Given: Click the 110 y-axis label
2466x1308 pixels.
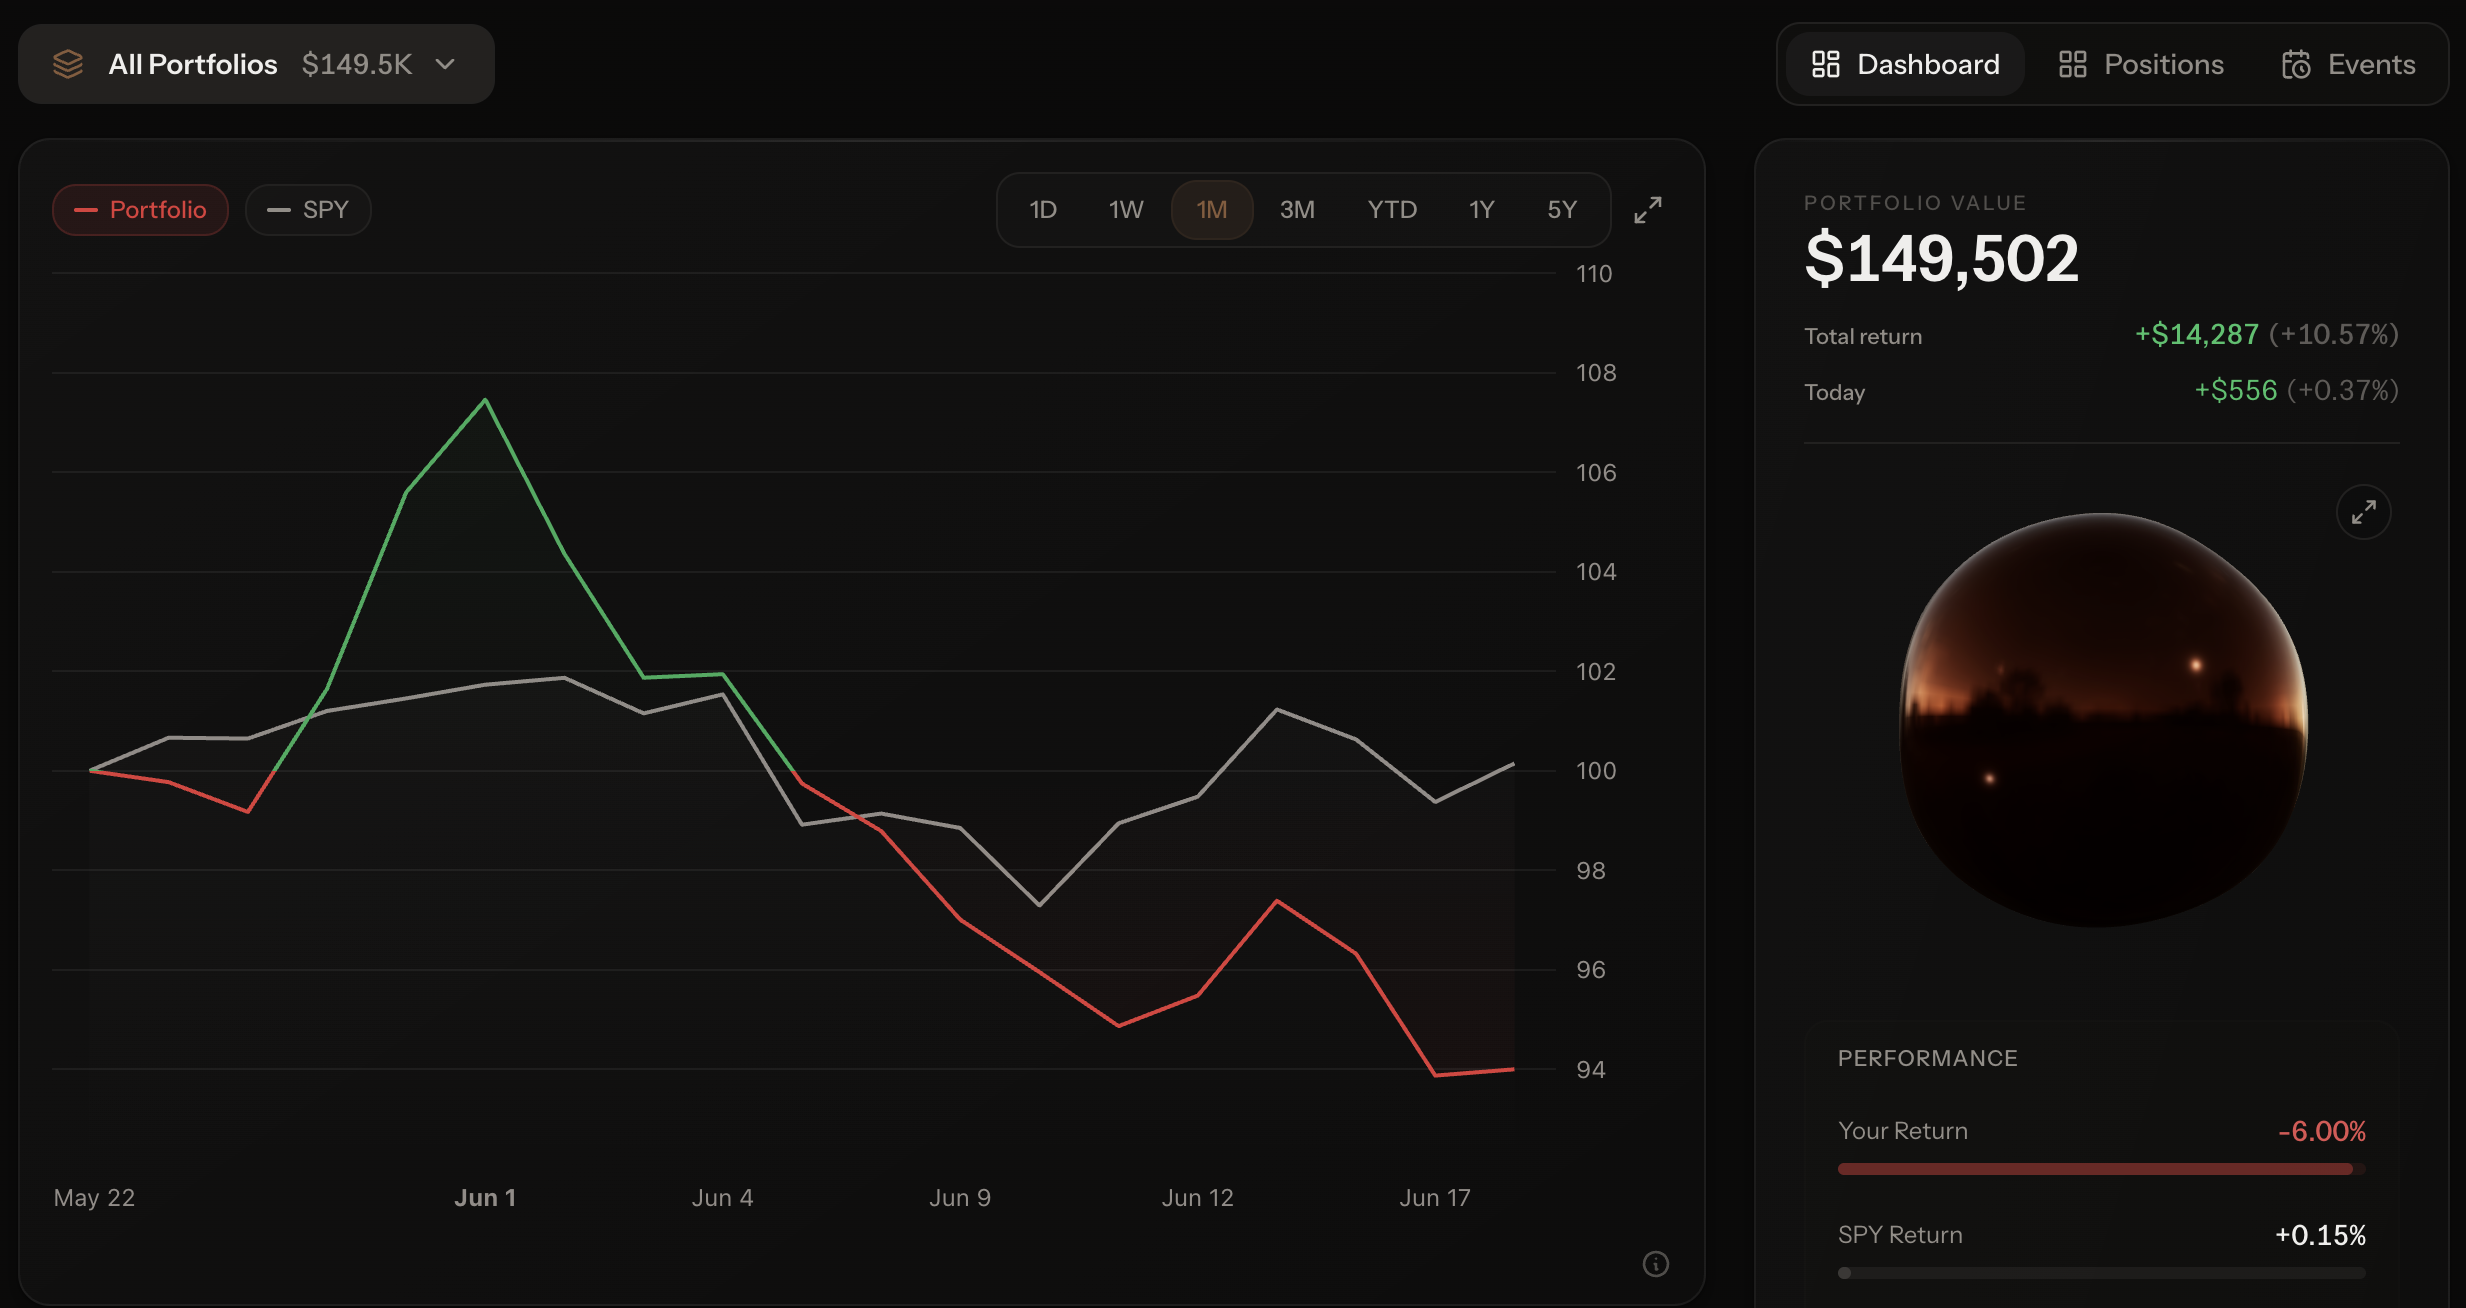Looking at the screenshot, I should click(x=1594, y=273).
